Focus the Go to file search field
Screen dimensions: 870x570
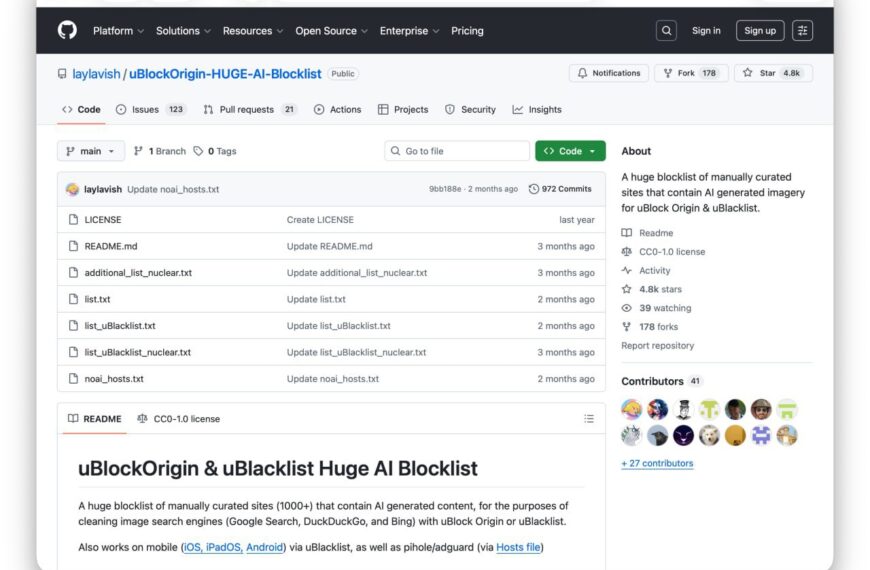tap(457, 151)
